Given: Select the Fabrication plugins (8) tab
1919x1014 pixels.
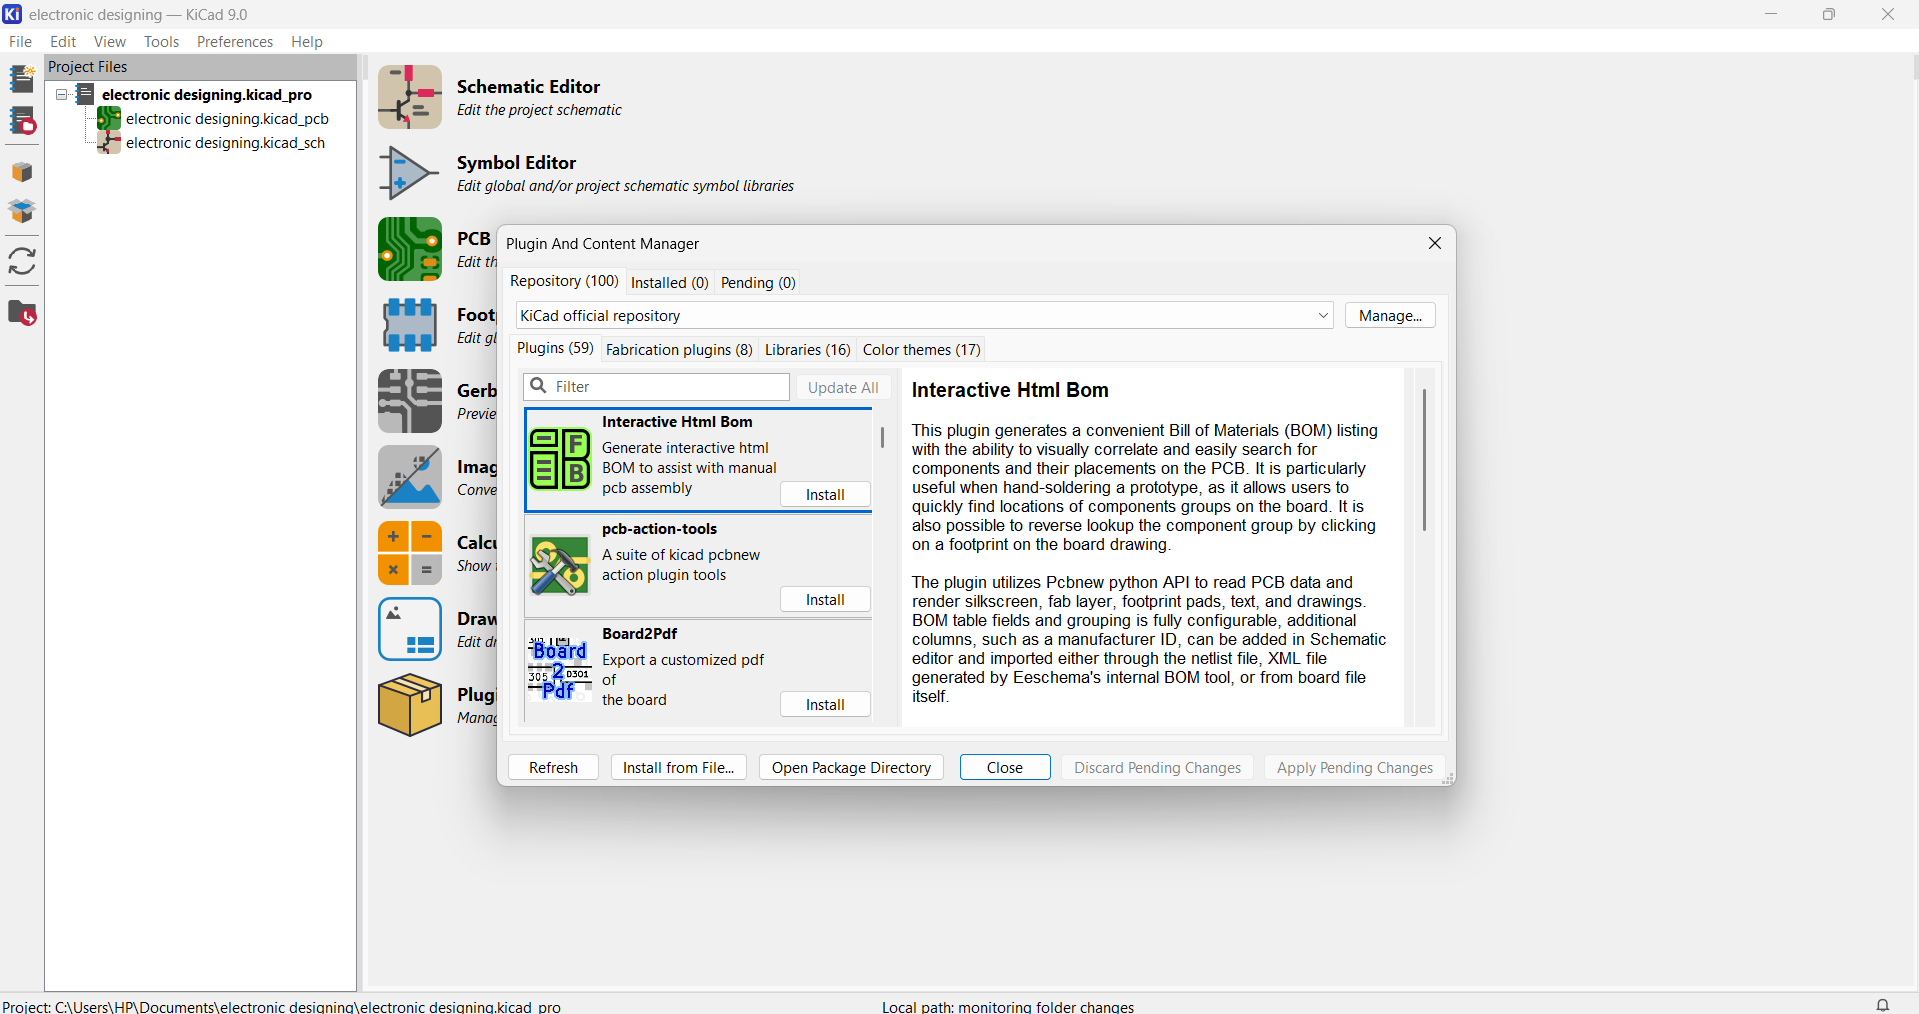Looking at the screenshot, I should point(679,350).
